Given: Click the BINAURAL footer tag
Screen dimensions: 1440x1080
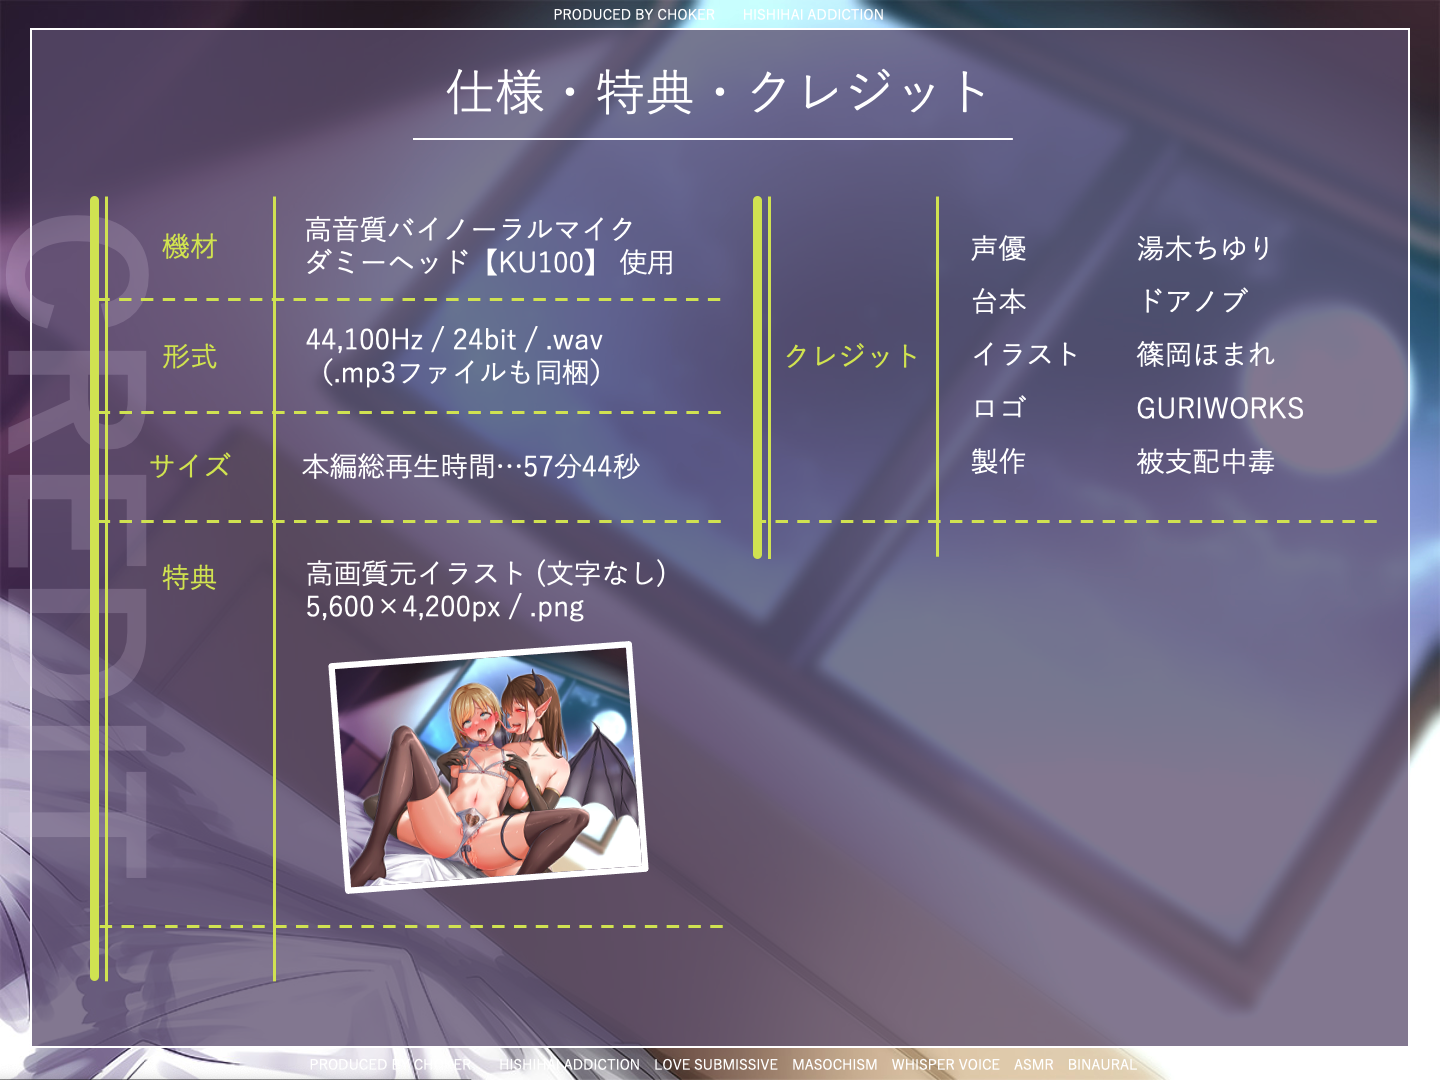Looking at the screenshot, I should (1102, 1065).
